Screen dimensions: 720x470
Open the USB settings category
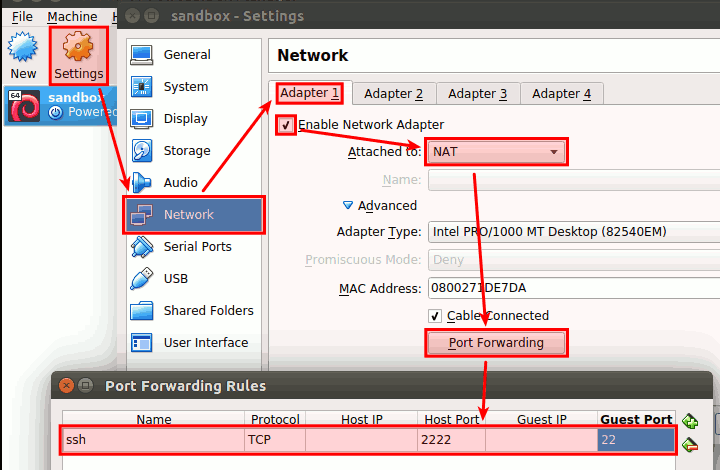pos(193,279)
